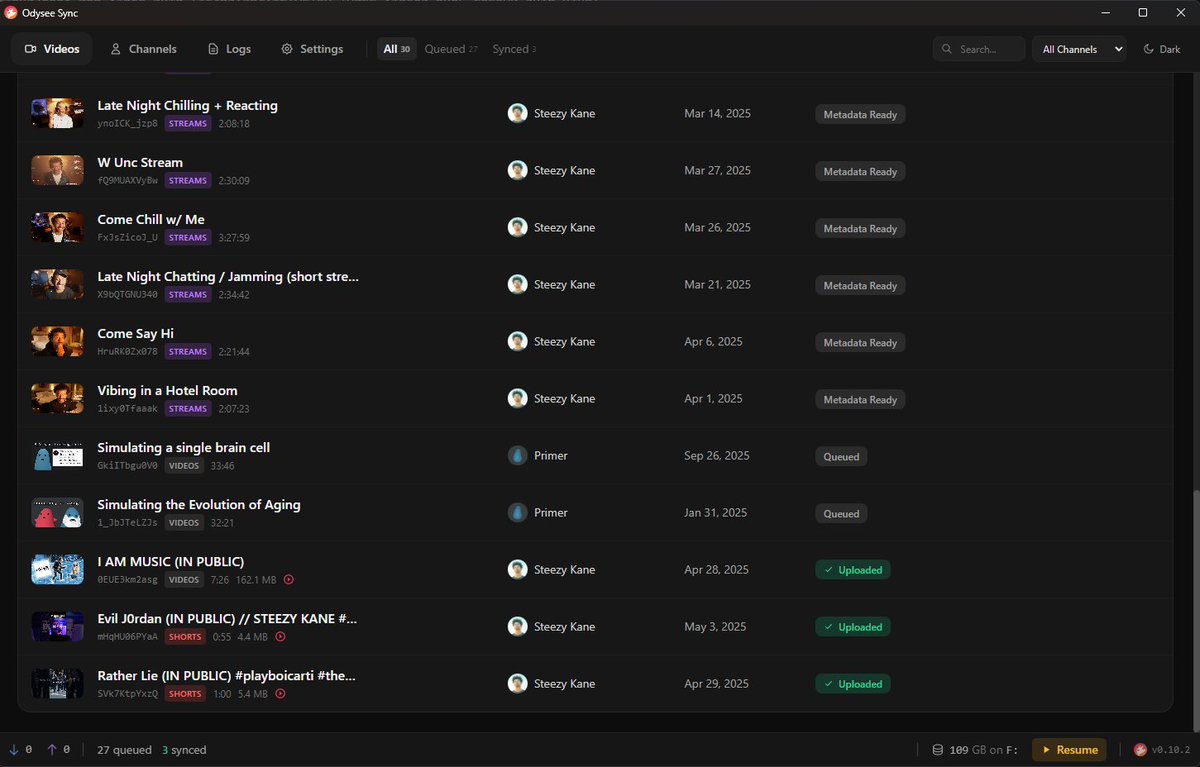Screen dimensions: 1200x767
Task: Click the Odysee logo next to v0.10.2
Action: point(1141,750)
